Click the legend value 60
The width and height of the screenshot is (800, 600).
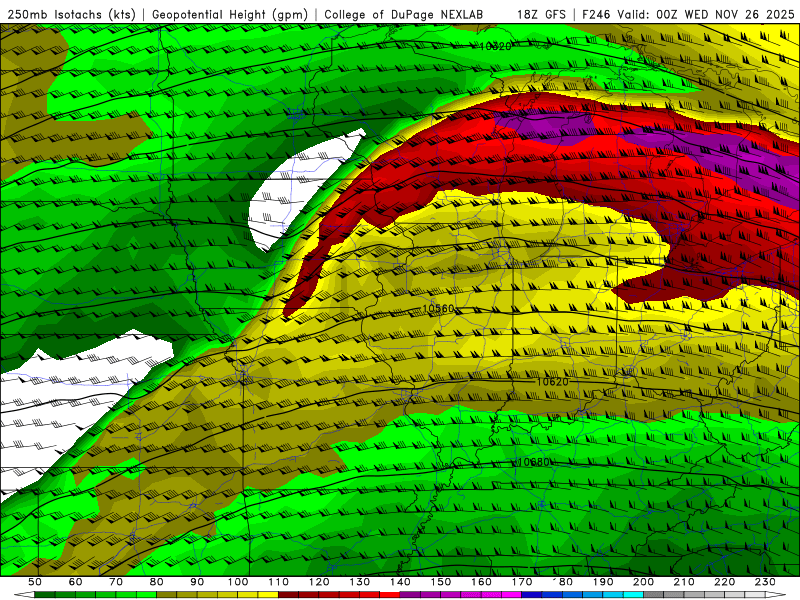(x=75, y=582)
